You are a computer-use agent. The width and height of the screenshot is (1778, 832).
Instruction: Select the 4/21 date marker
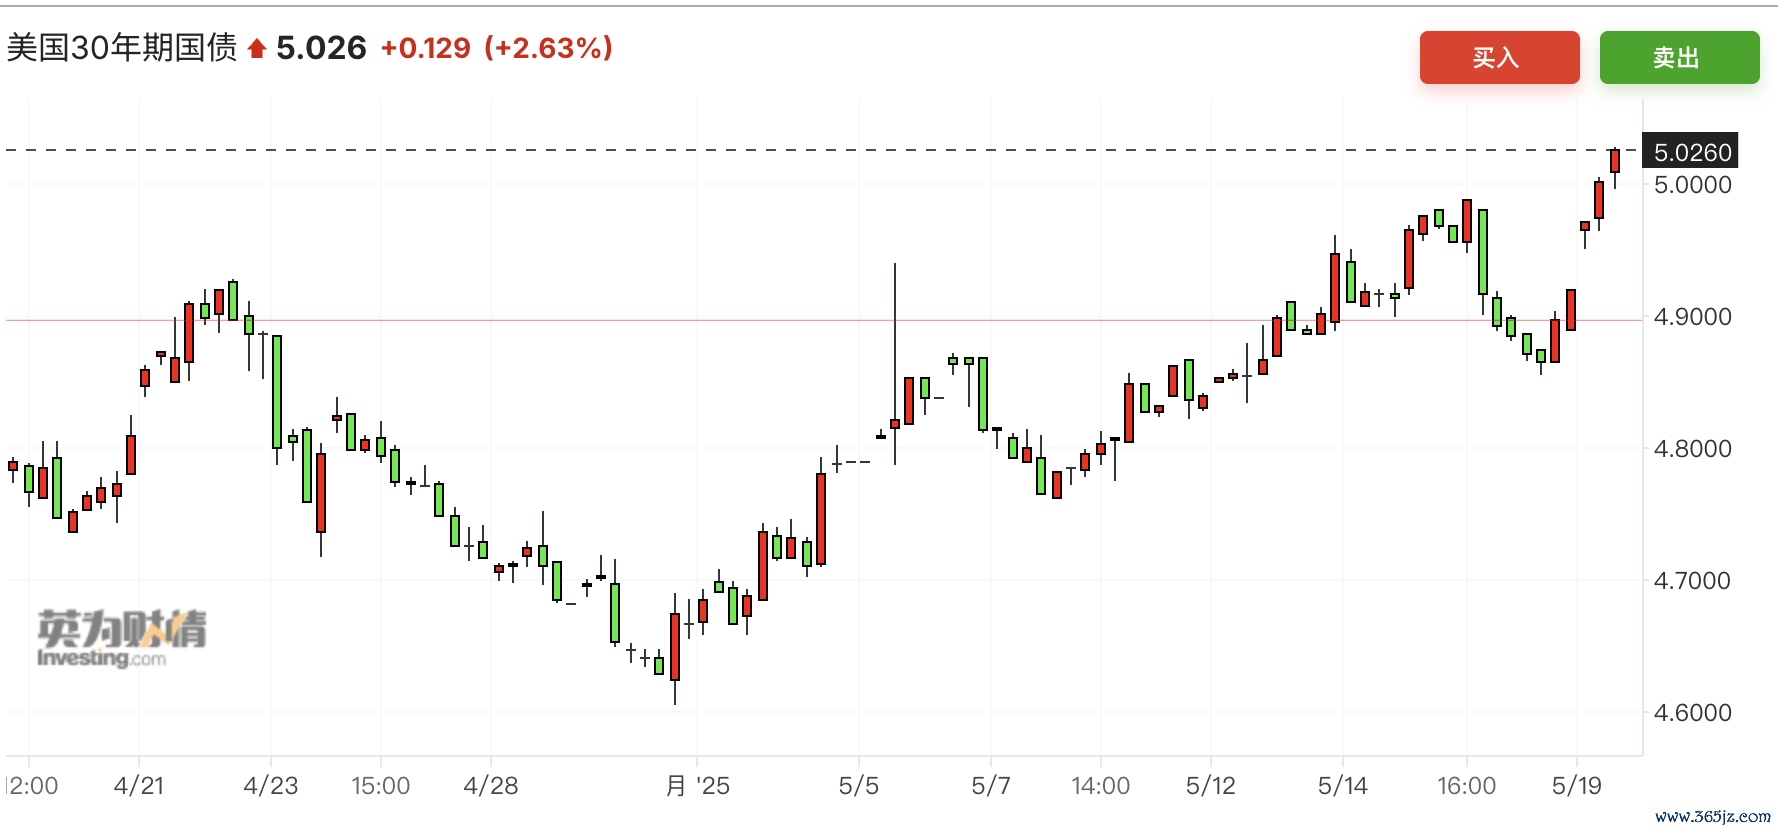coord(139,786)
